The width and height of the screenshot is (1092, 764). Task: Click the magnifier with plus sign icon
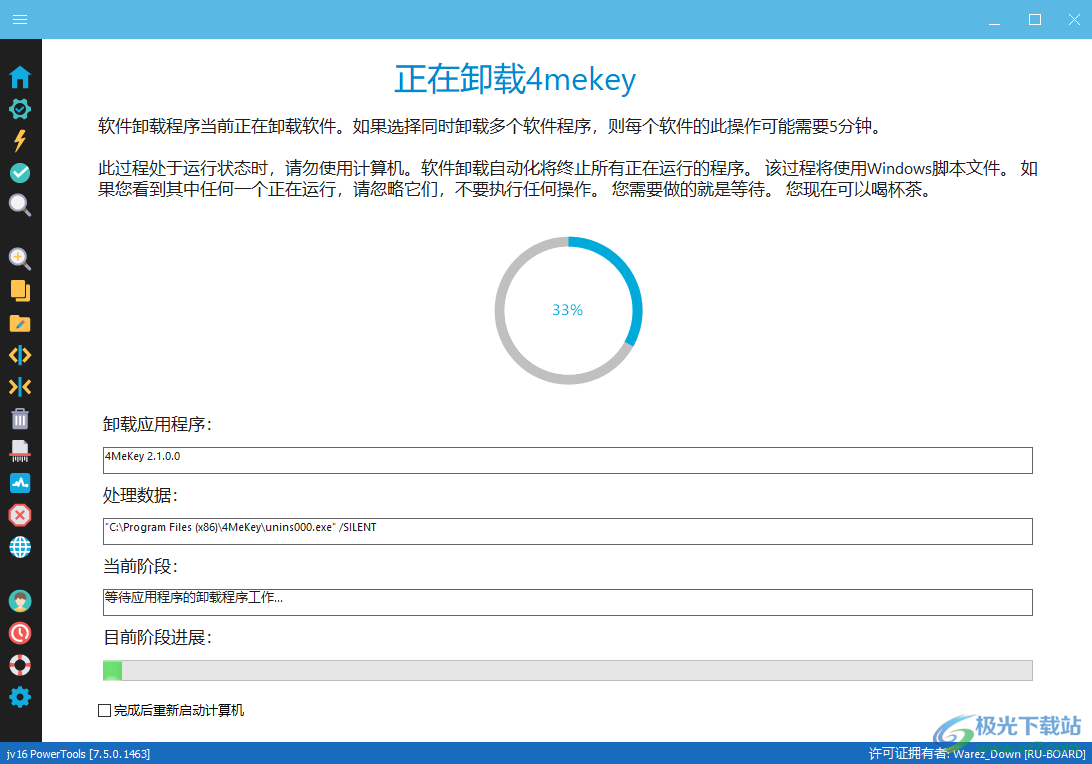pyautogui.click(x=20, y=259)
